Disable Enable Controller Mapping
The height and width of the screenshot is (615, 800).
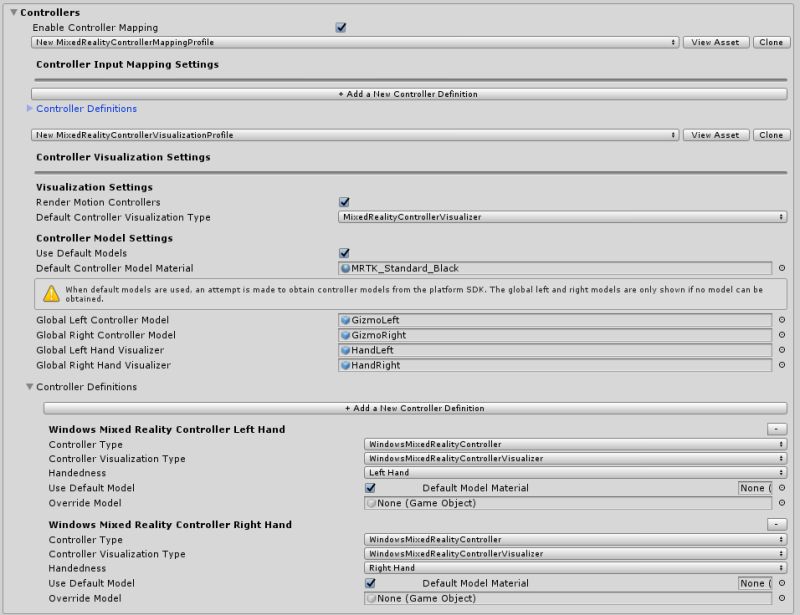(x=340, y=28)
